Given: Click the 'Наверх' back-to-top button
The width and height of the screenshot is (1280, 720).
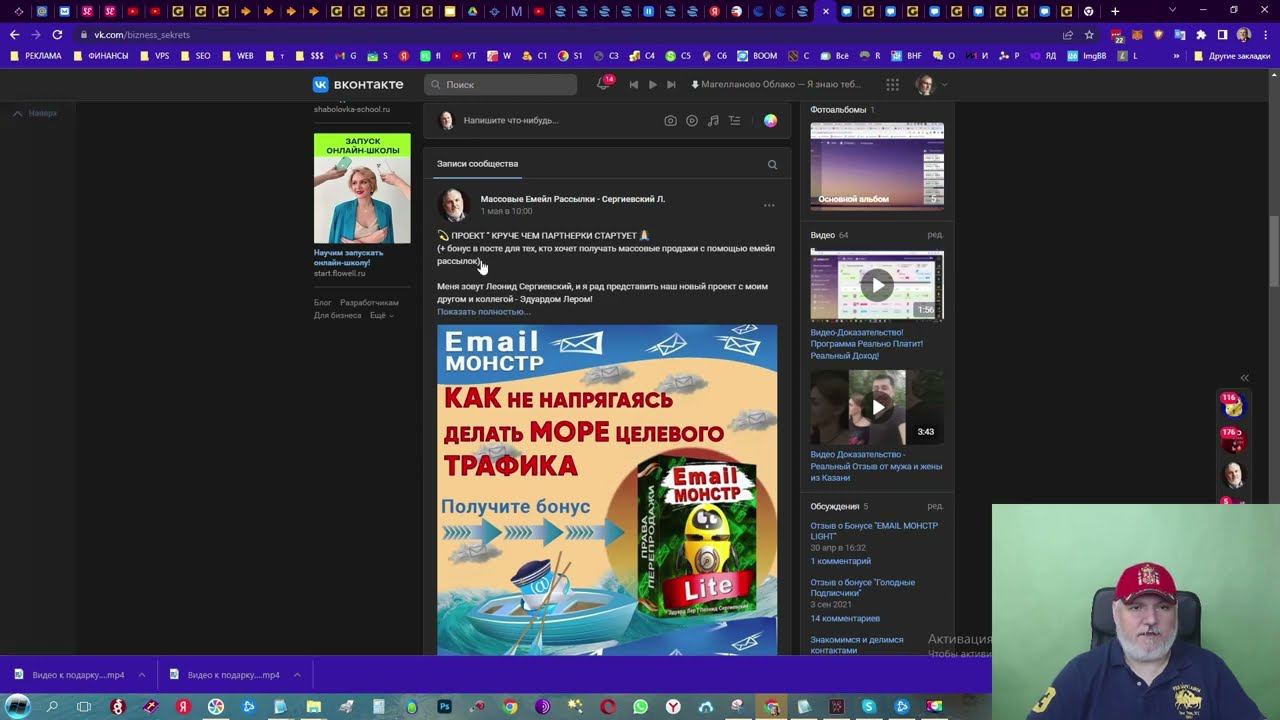Looking at the screenshot, I should pyautogui.click(x=35, y=113).
